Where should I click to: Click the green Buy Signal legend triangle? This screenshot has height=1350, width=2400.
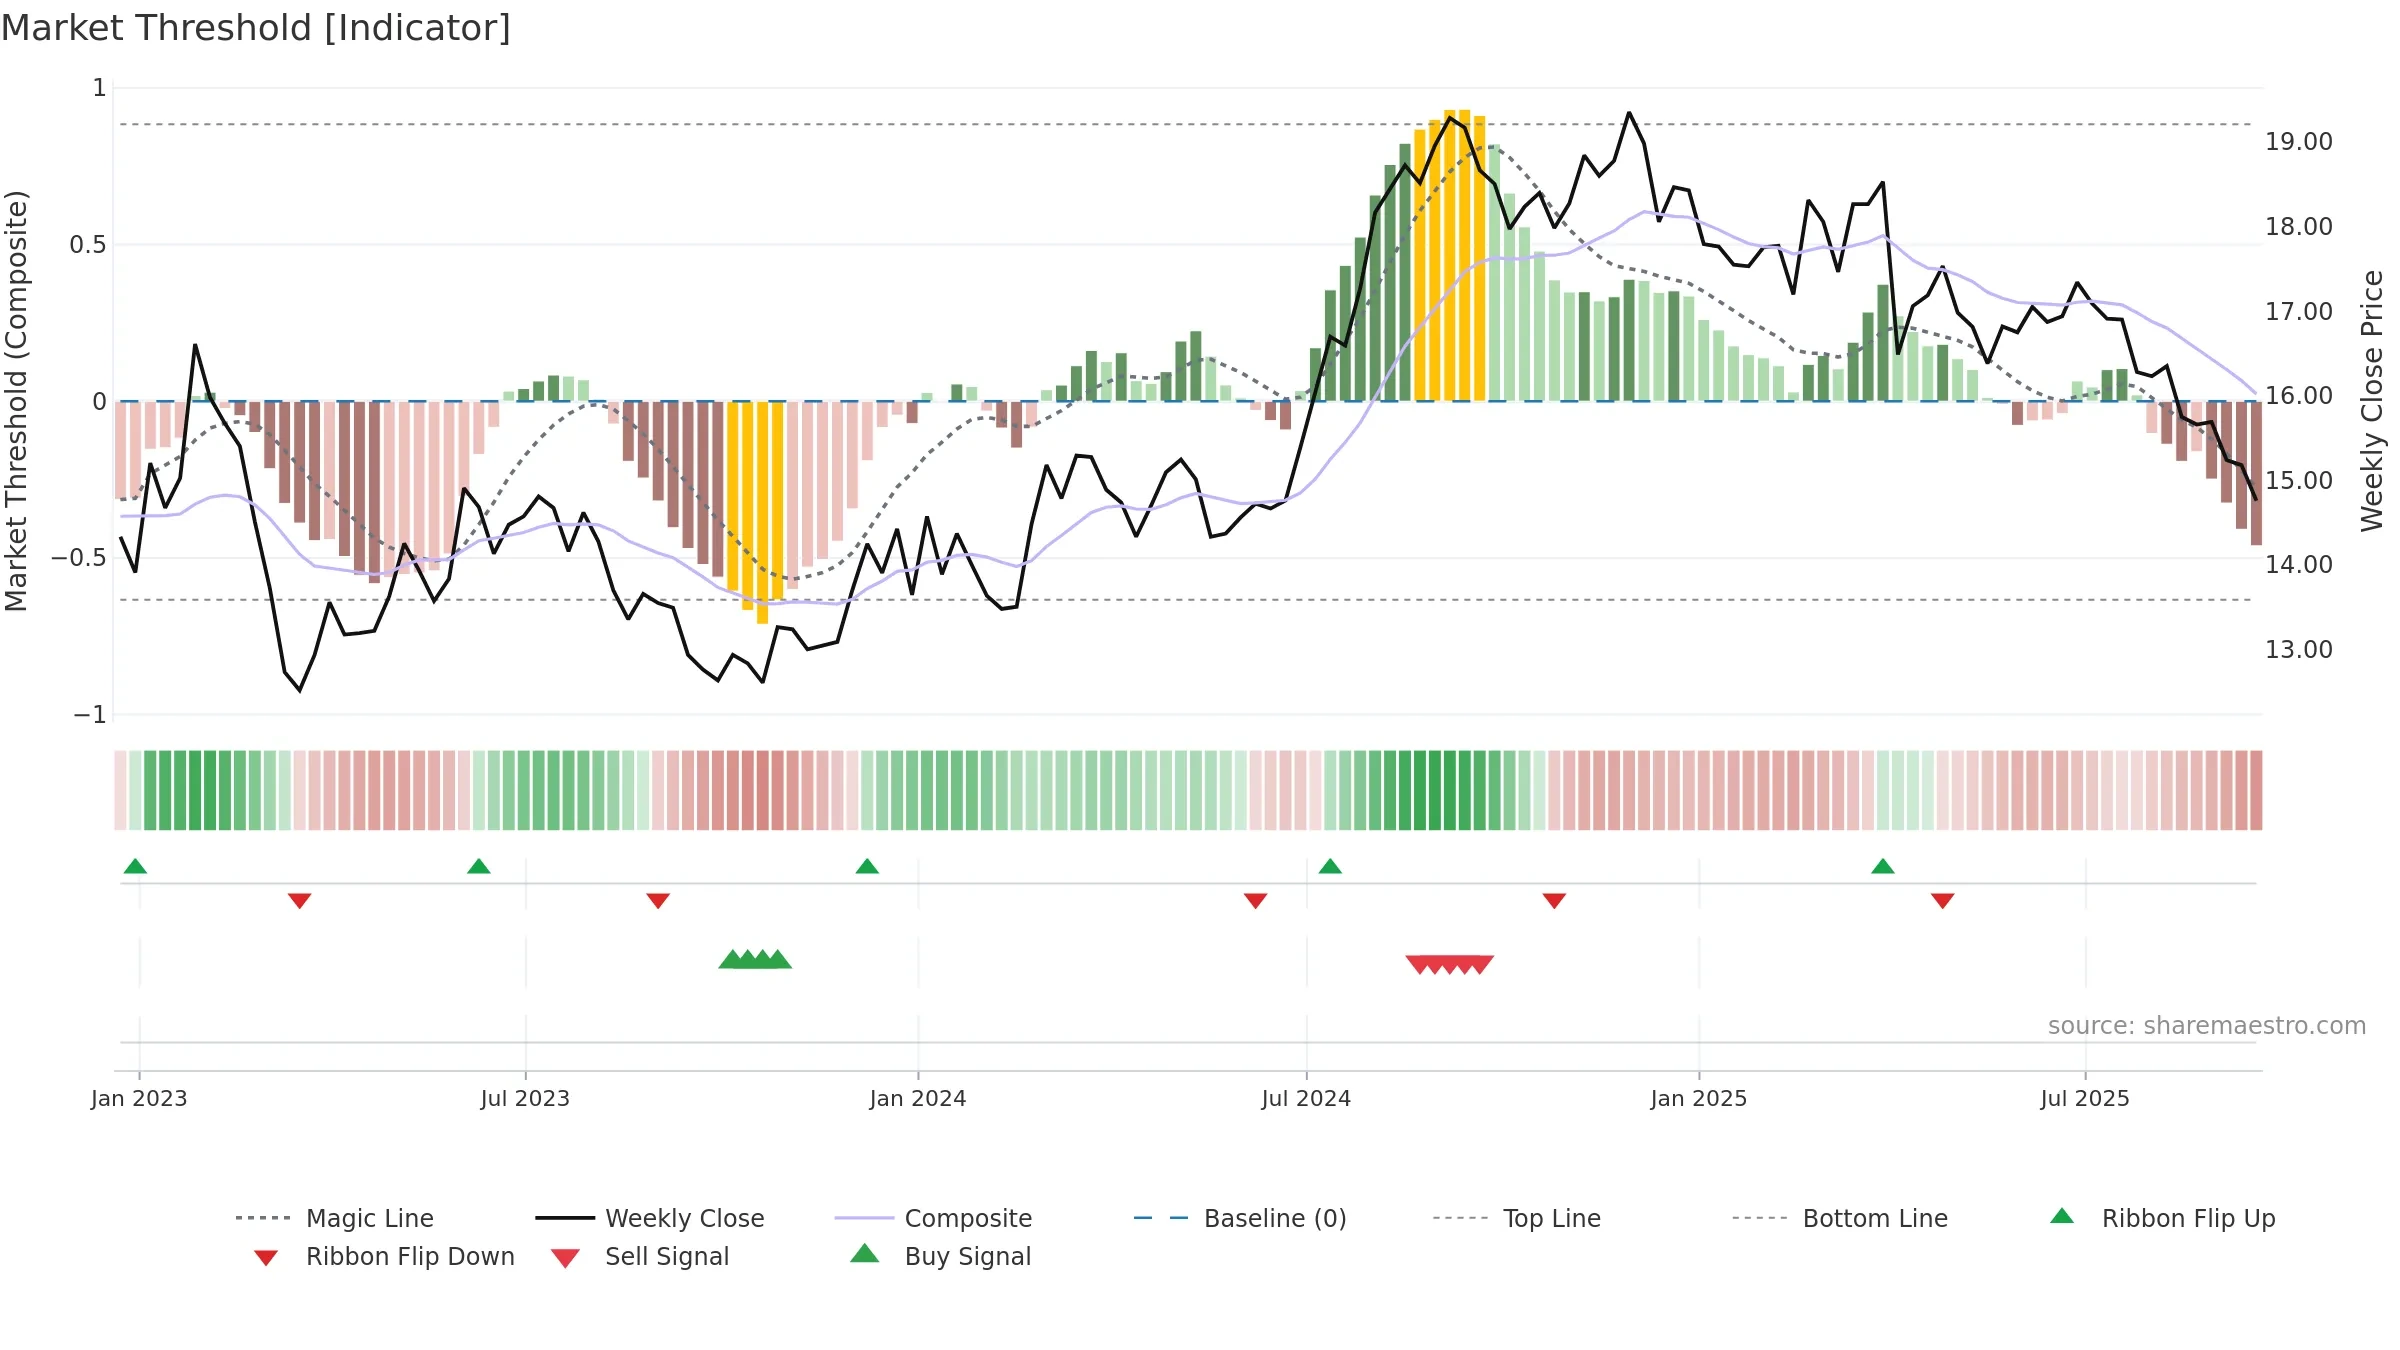point(865,1253)
